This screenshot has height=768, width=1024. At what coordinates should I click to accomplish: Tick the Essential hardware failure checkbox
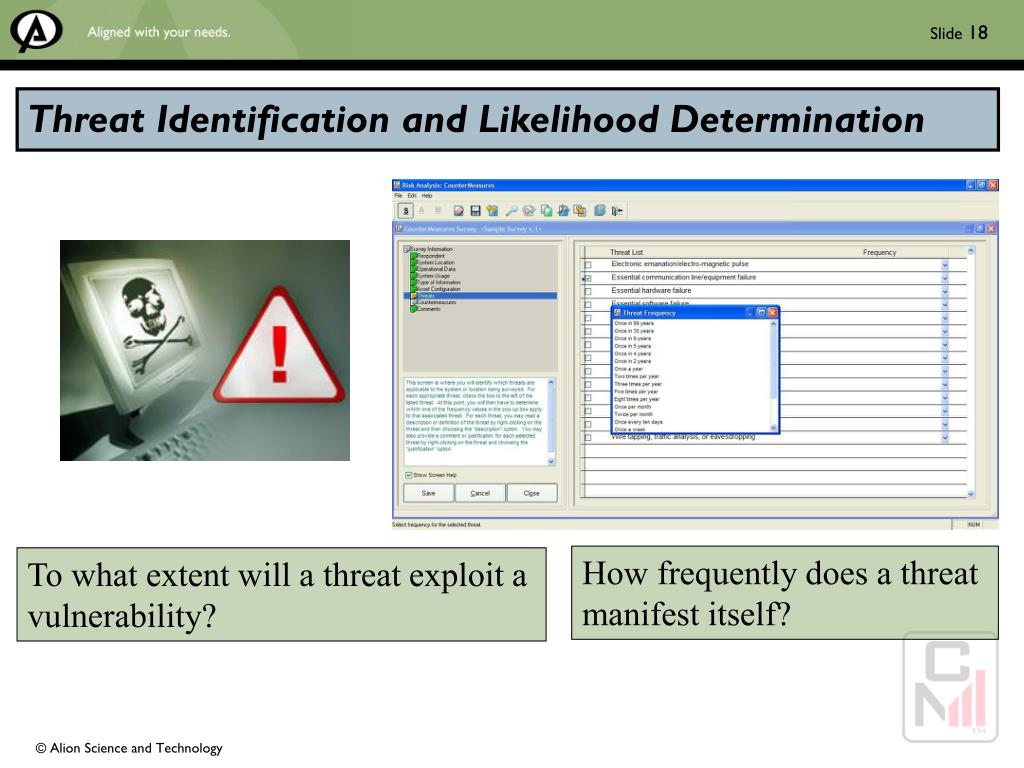588,291
